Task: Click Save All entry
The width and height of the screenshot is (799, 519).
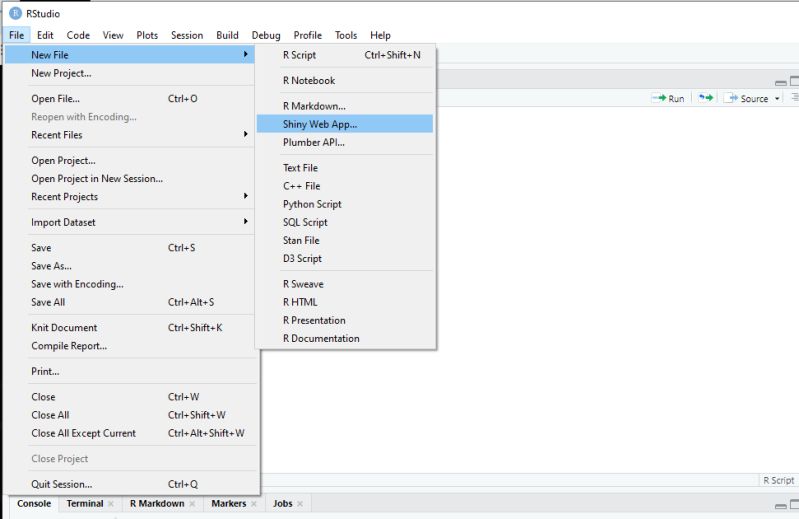Action: coord(129,302)
